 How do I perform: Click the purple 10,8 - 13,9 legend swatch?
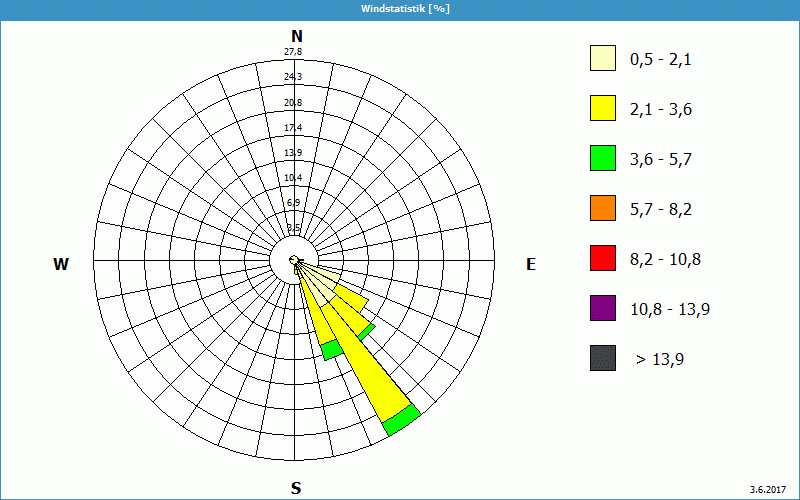602,308
